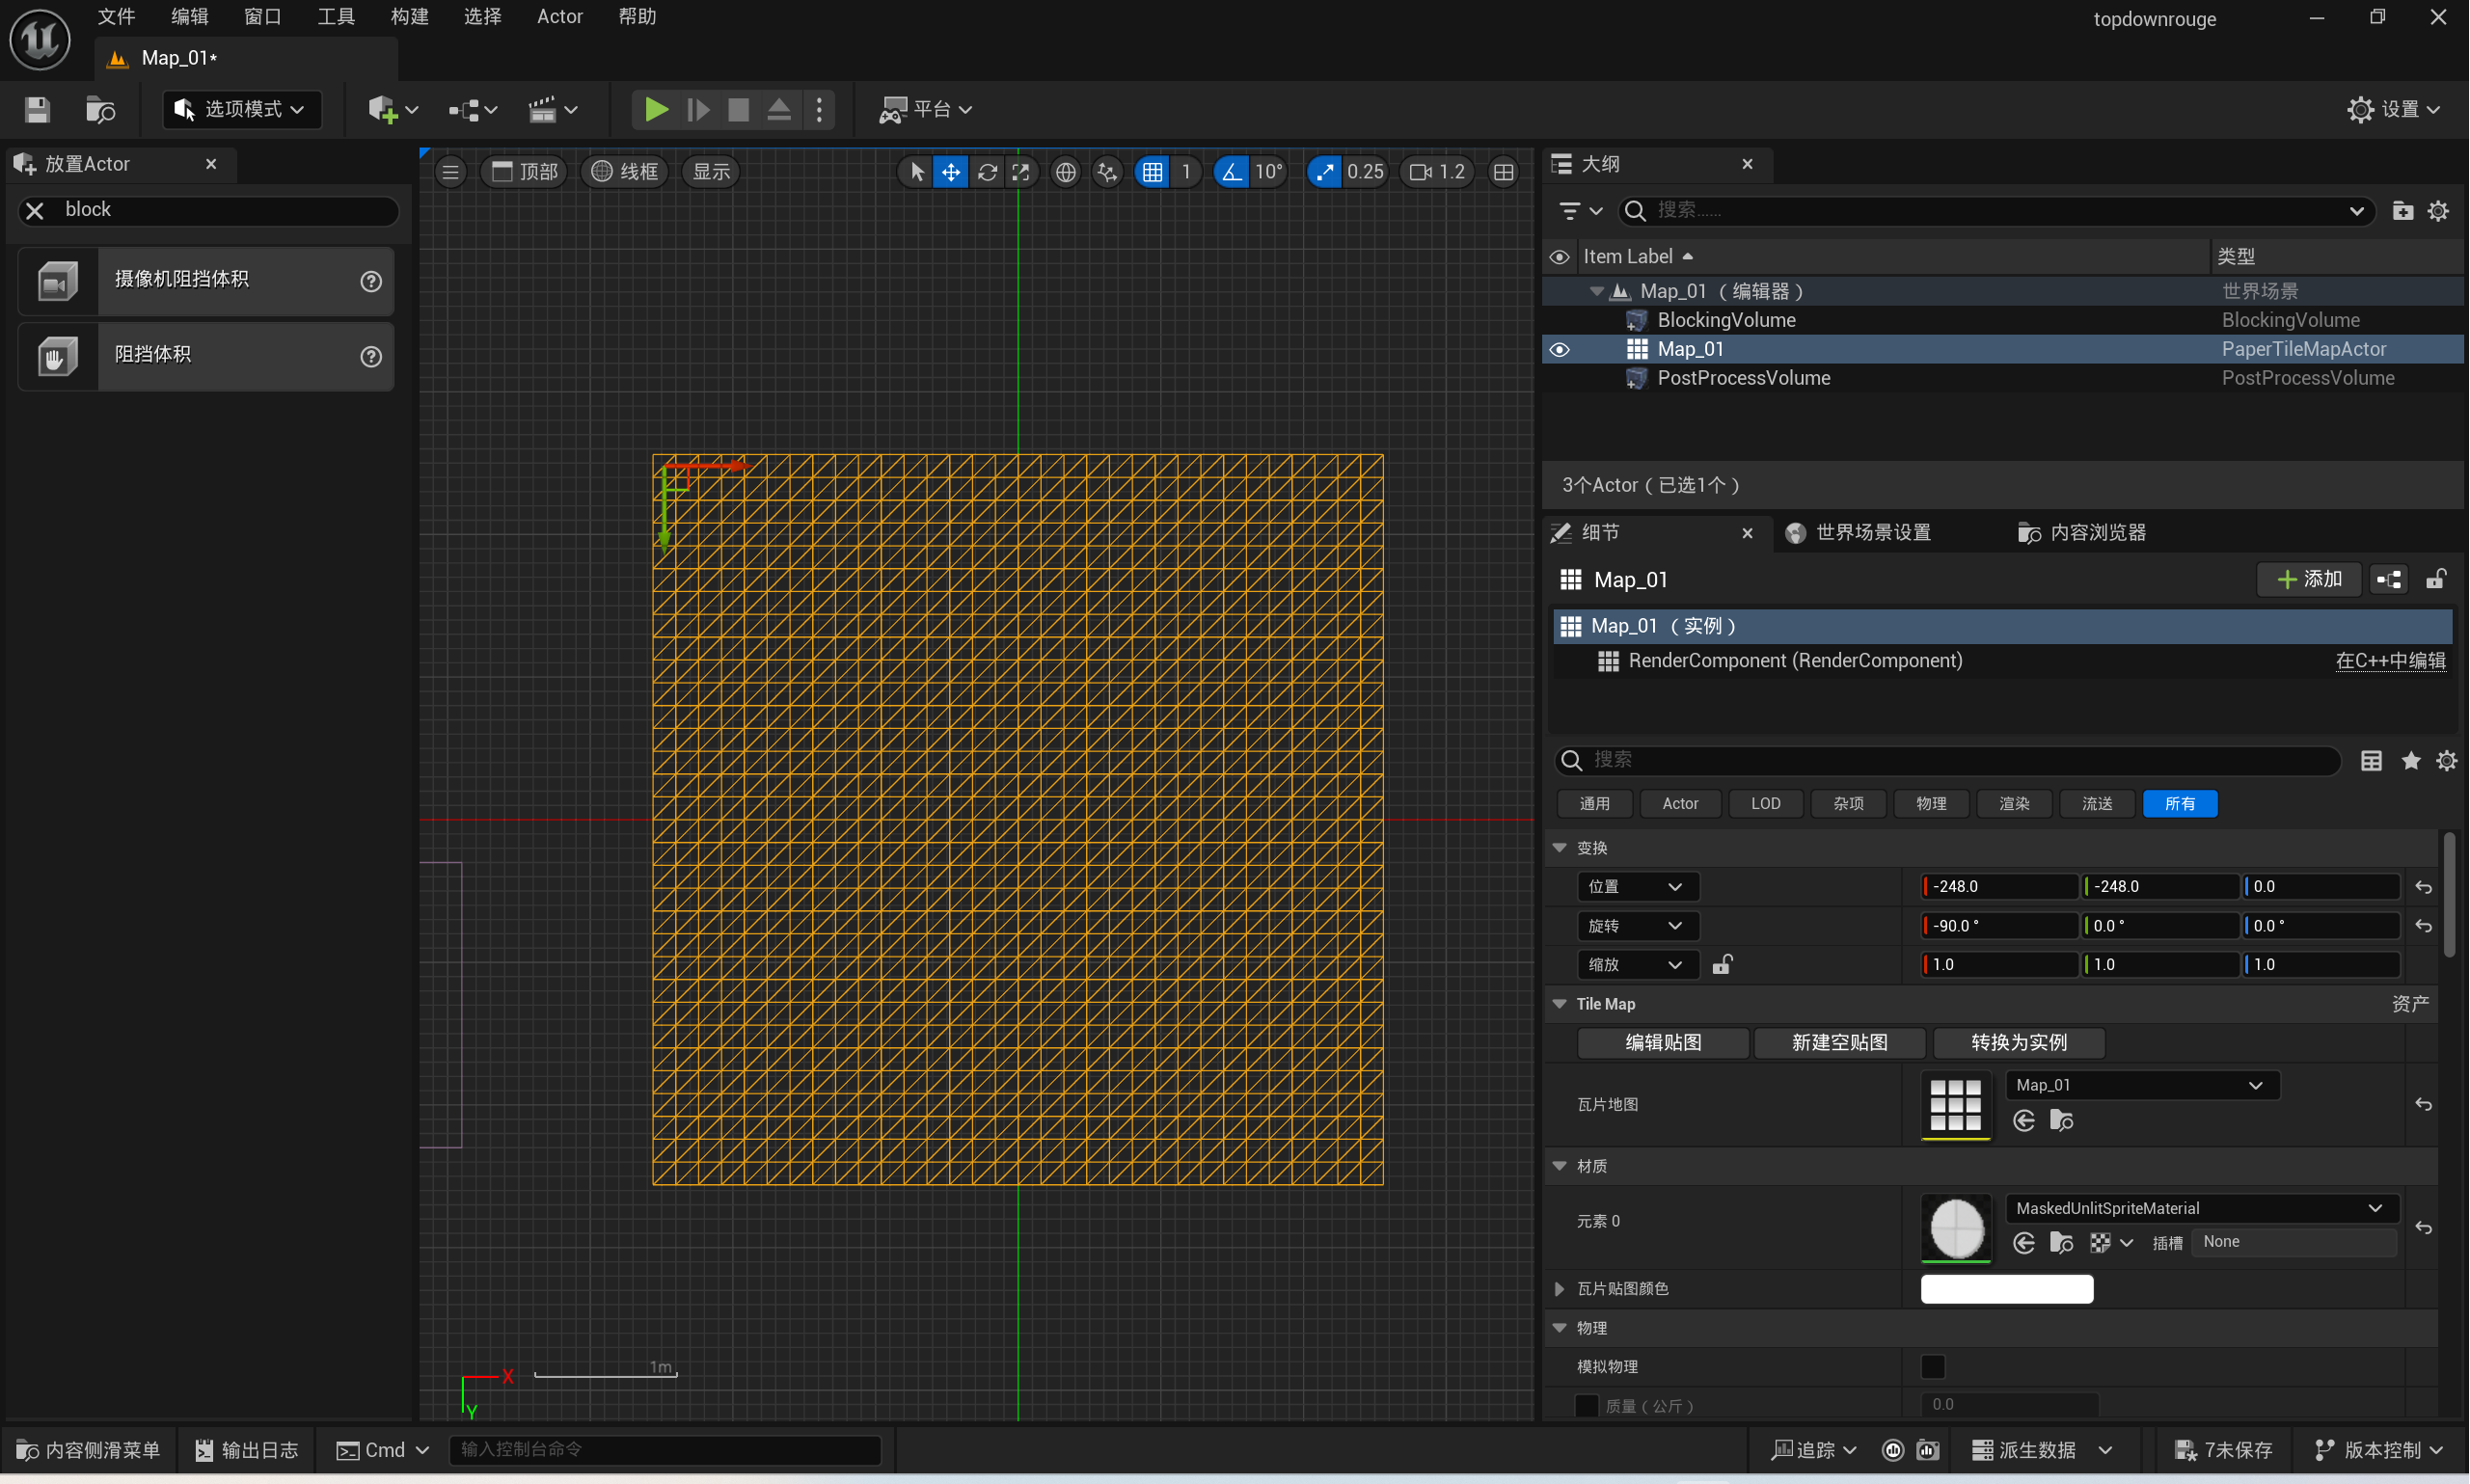This screenshot has width=2470, height=1484.
Task: Collapse the Map_01 (编辑器) world tree
Action: [1596, 291]
